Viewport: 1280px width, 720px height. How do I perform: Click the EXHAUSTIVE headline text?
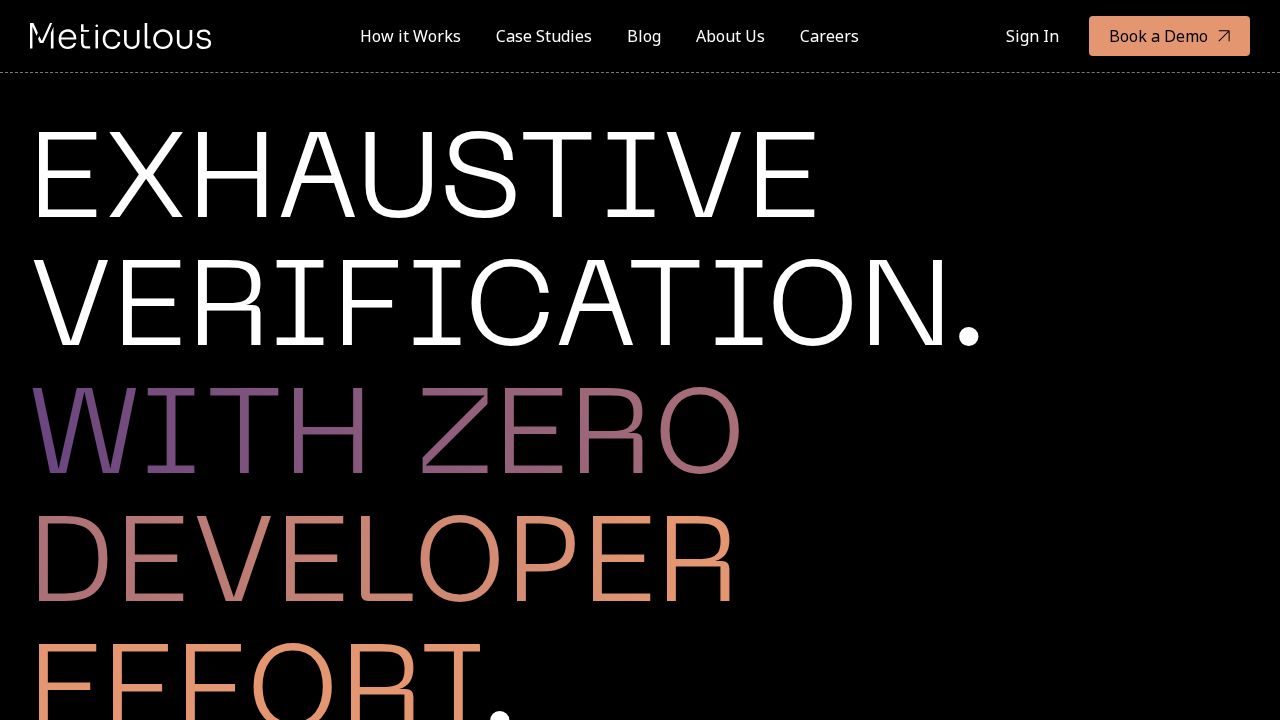point(425,175)
